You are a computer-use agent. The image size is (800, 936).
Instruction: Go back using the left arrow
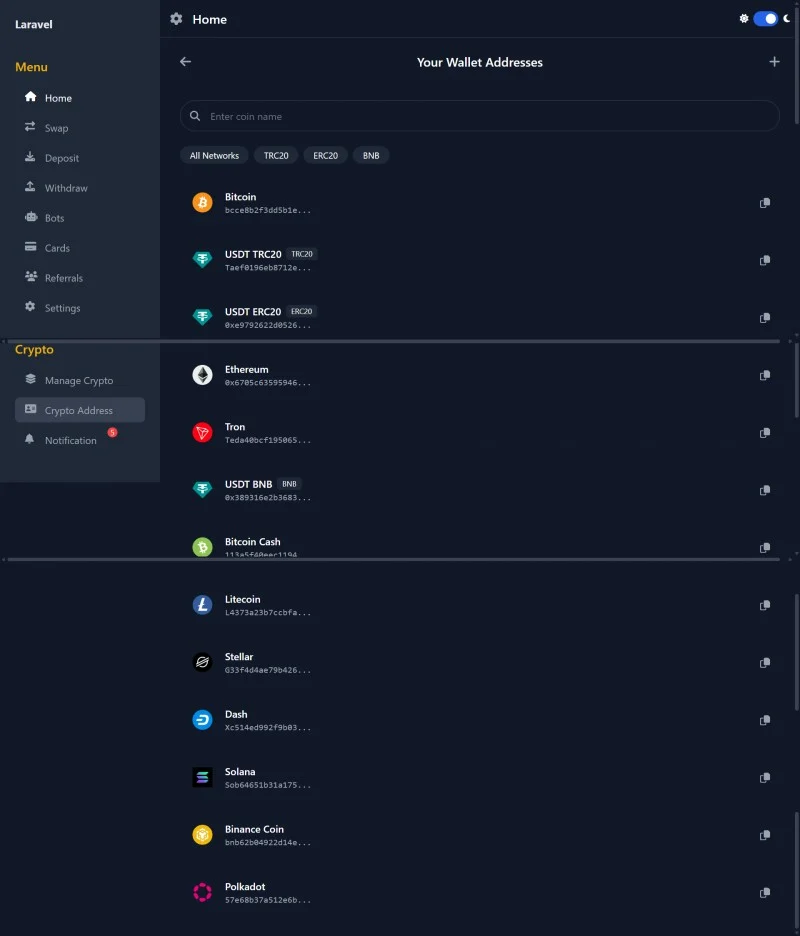coord(186,61)
